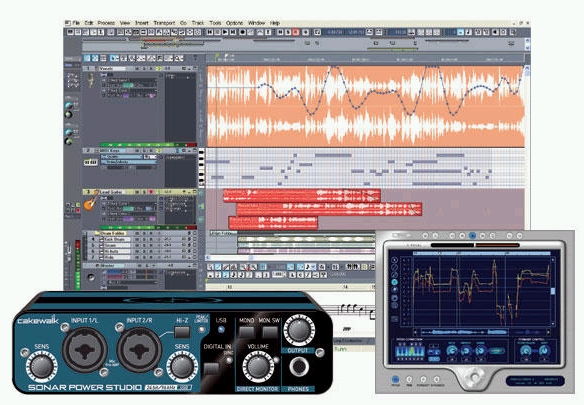Open the Edit menu
This screenshot has height=405, width=584.
pos(89,23)
